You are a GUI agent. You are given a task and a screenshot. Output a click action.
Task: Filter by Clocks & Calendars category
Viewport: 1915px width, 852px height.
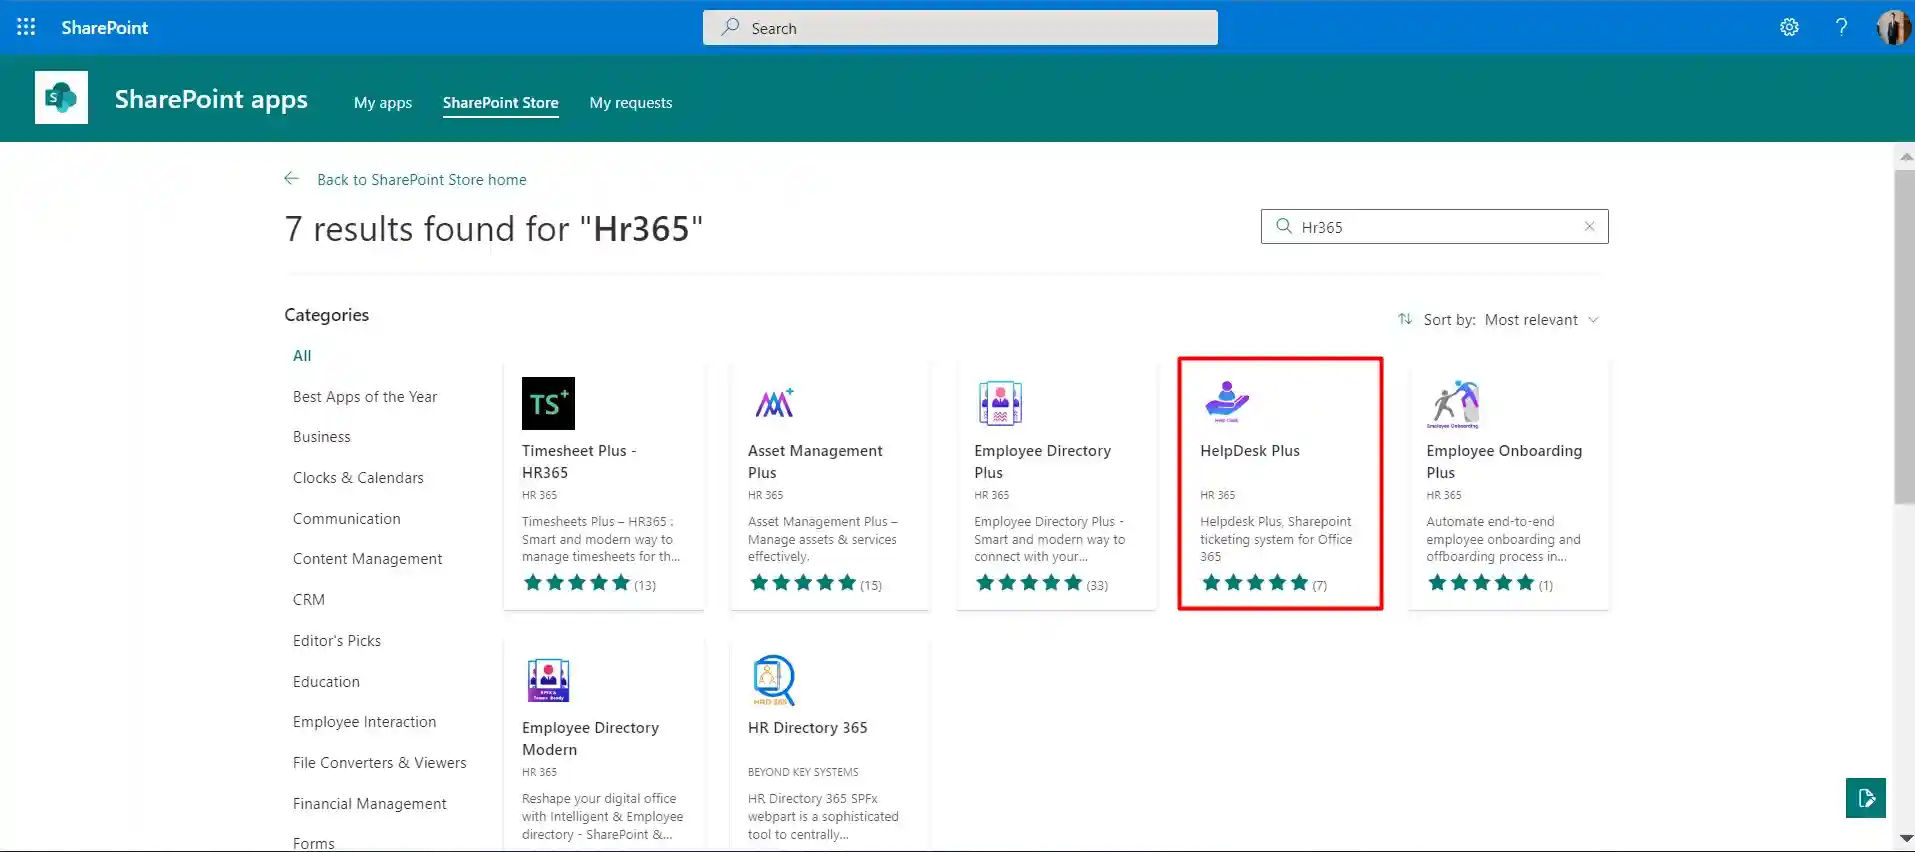(358, 478)
